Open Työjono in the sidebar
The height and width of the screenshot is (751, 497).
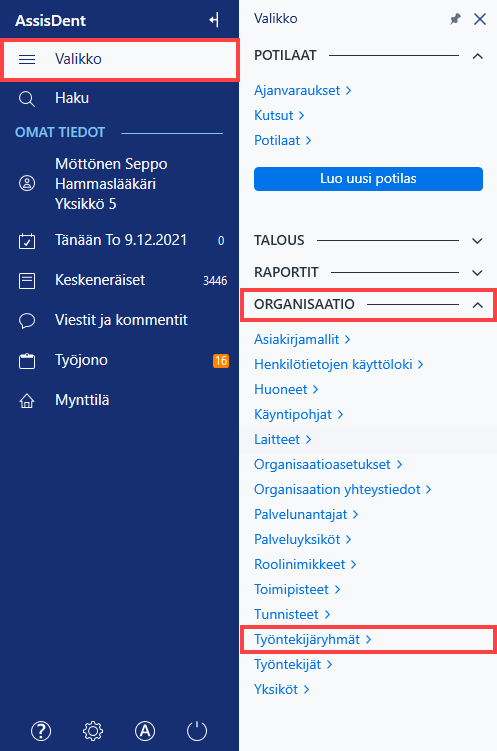click(x=81, y=360)
